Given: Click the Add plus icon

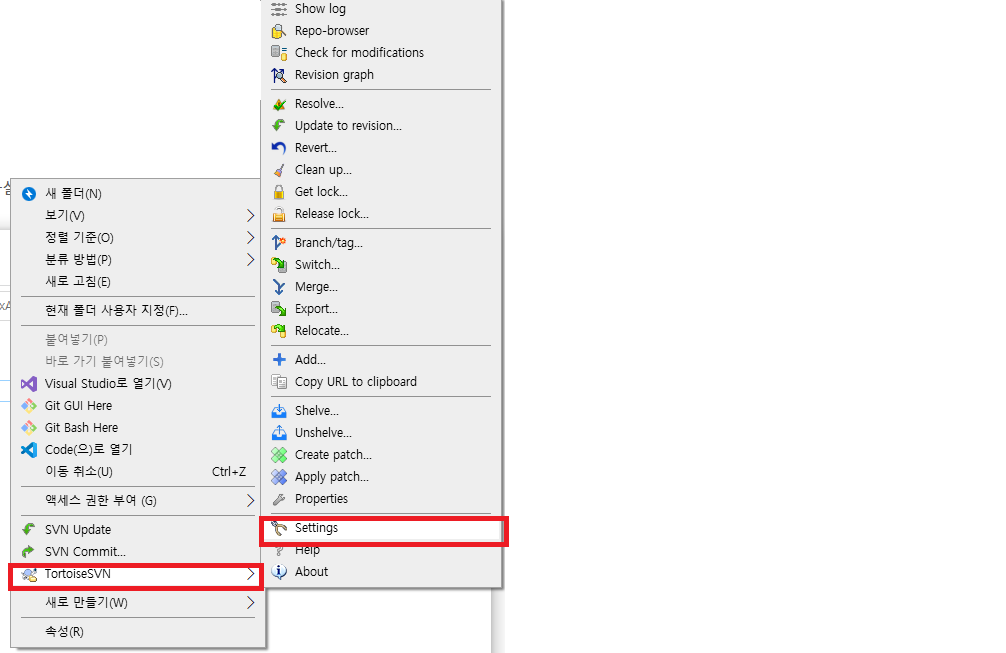Looking at the screenshot, I should click(x=278, y=359).
